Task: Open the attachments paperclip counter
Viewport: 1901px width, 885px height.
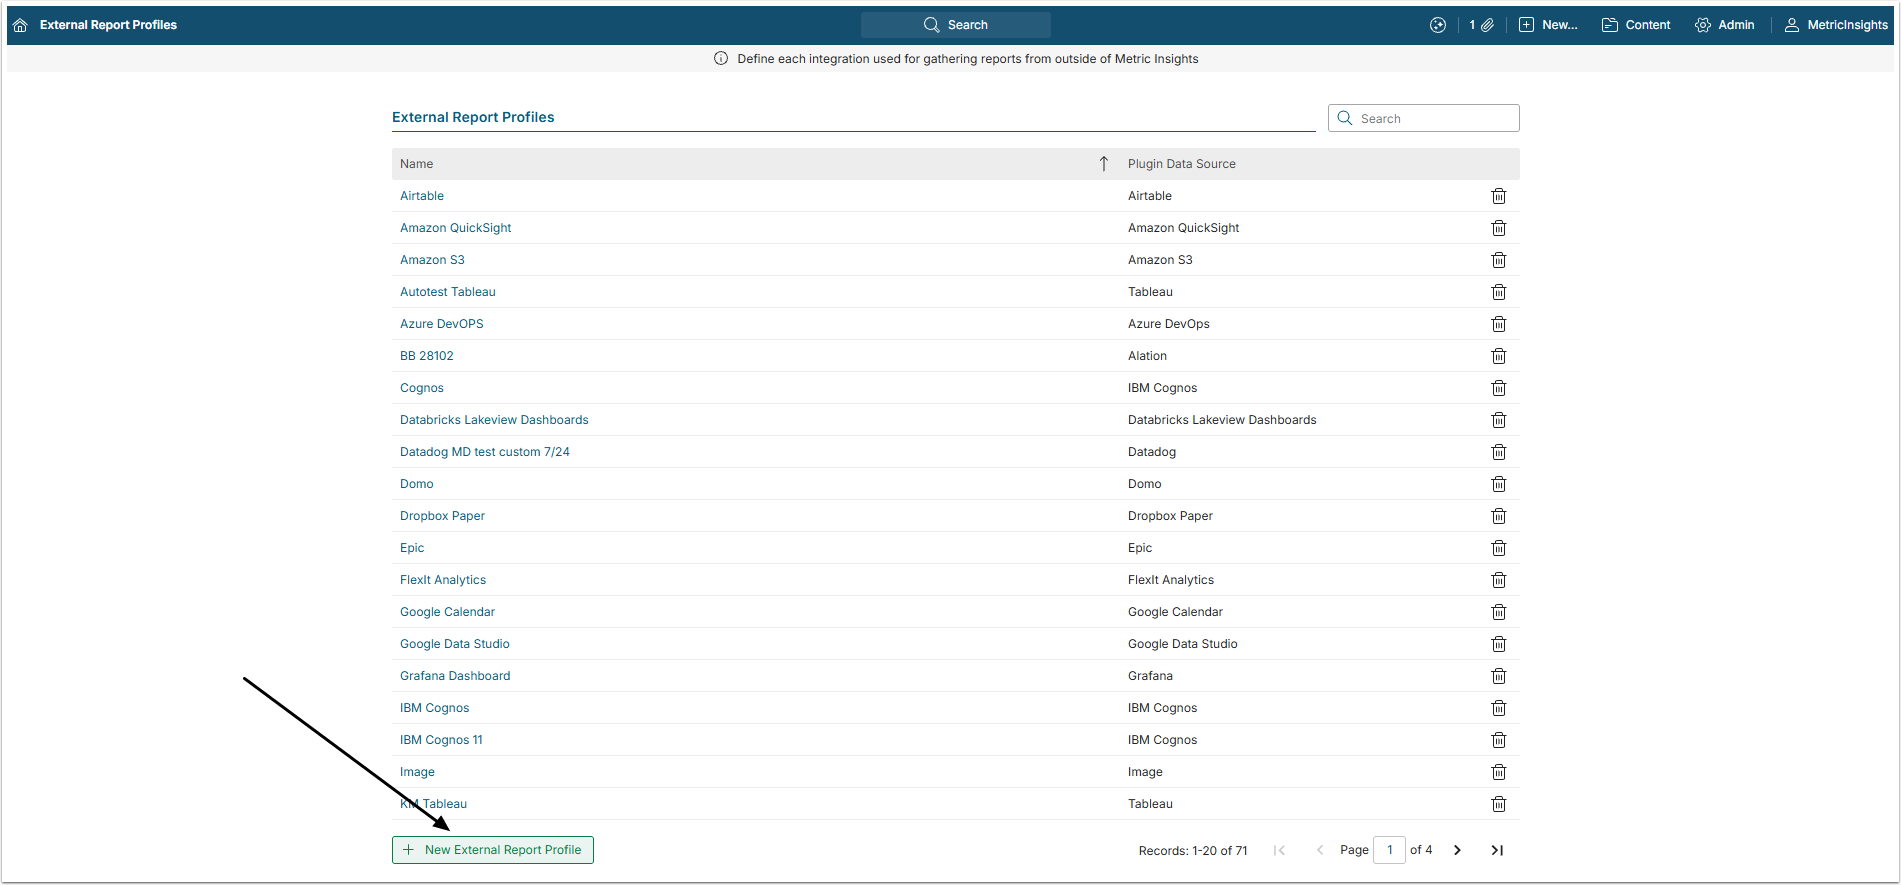Action: coord(1481,25)
